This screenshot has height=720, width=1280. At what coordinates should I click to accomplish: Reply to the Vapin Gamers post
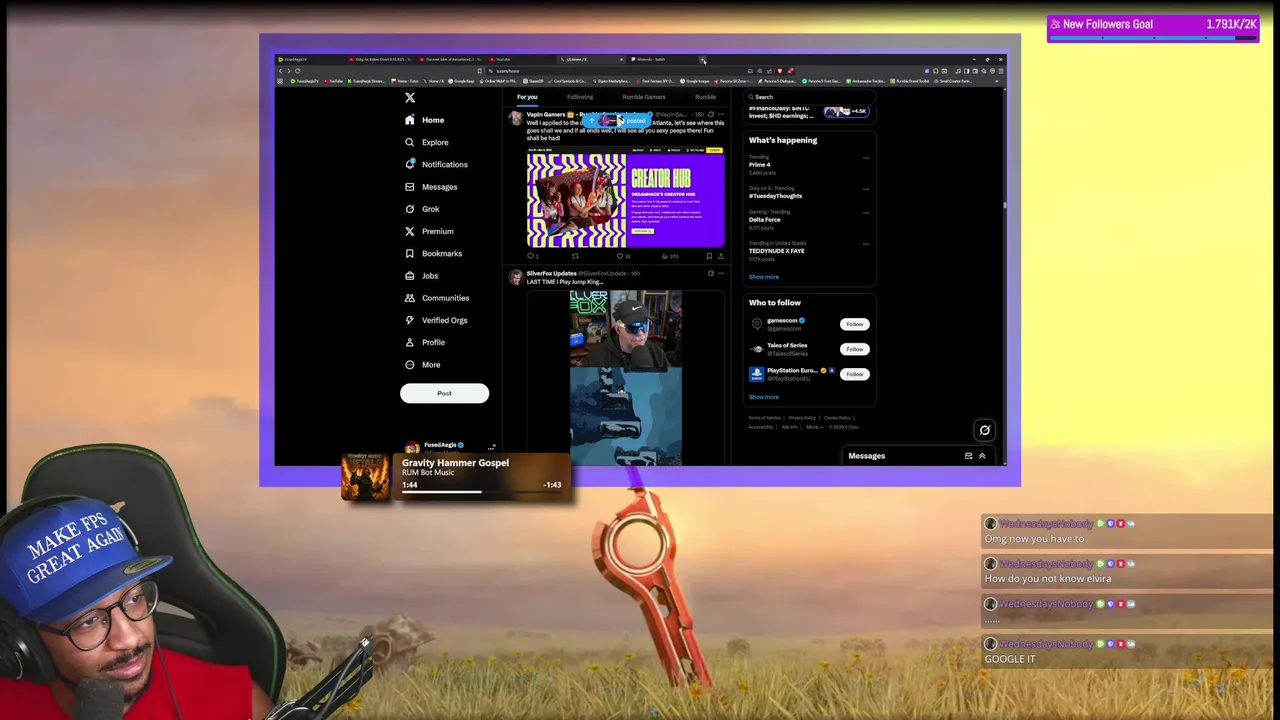[532, 256]
